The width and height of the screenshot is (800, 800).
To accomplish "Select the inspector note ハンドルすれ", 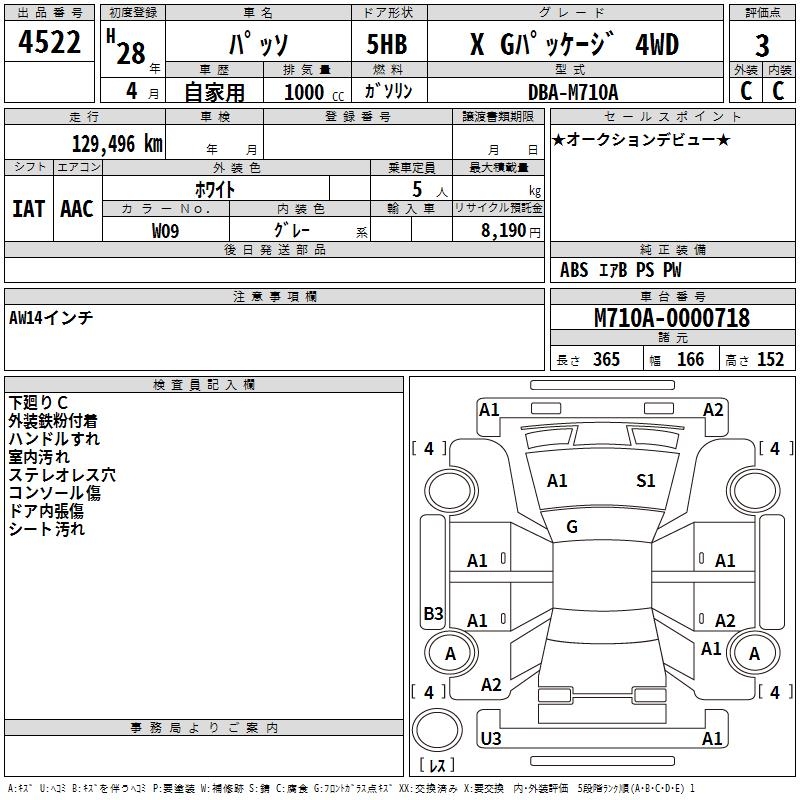I will click(x=54, y=439).
